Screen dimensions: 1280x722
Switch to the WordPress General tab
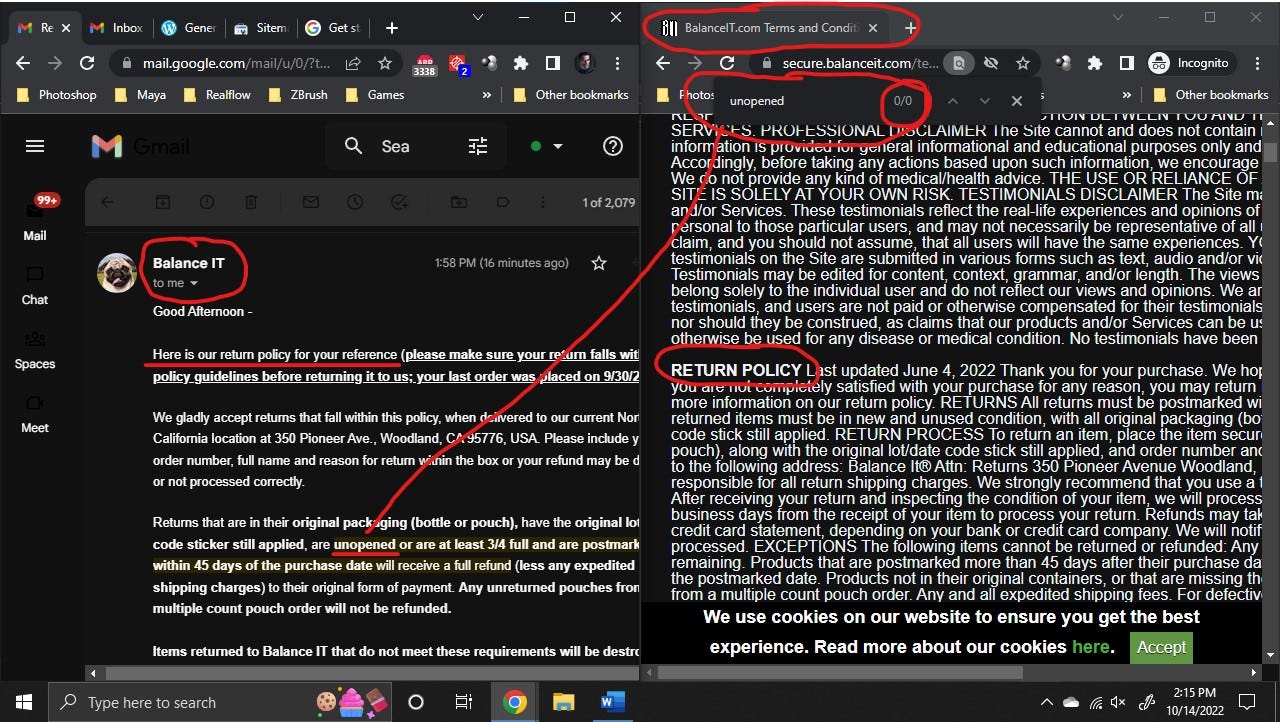(x=188, y=28)
